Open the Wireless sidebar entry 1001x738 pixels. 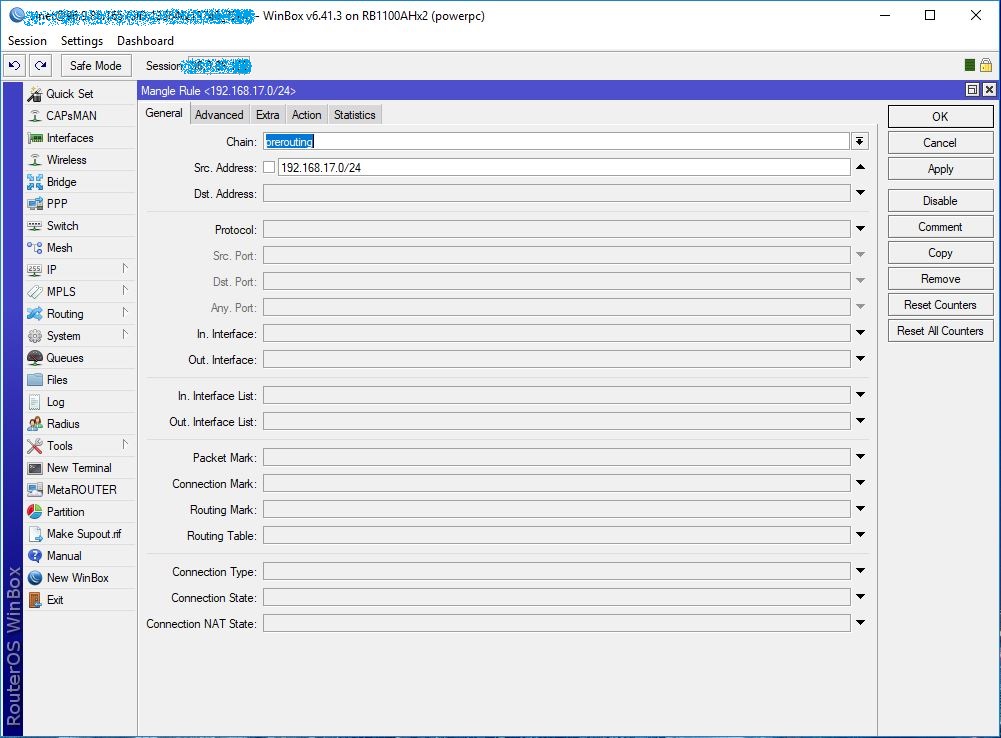(x=80, y=160)
